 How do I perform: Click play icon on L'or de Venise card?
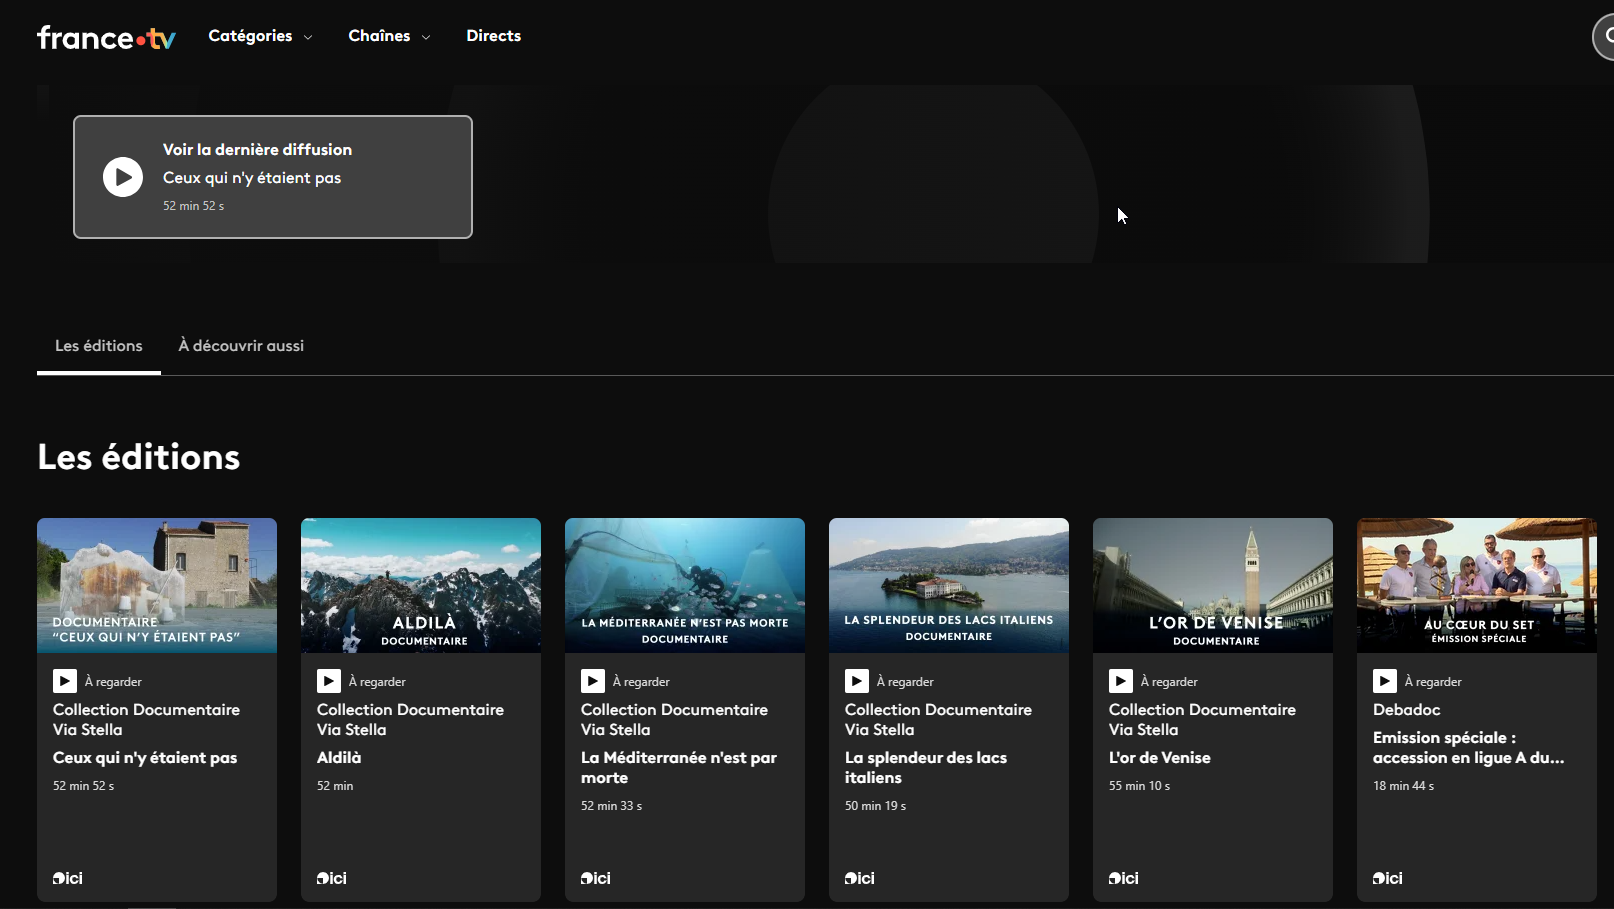coord(1121,681)
